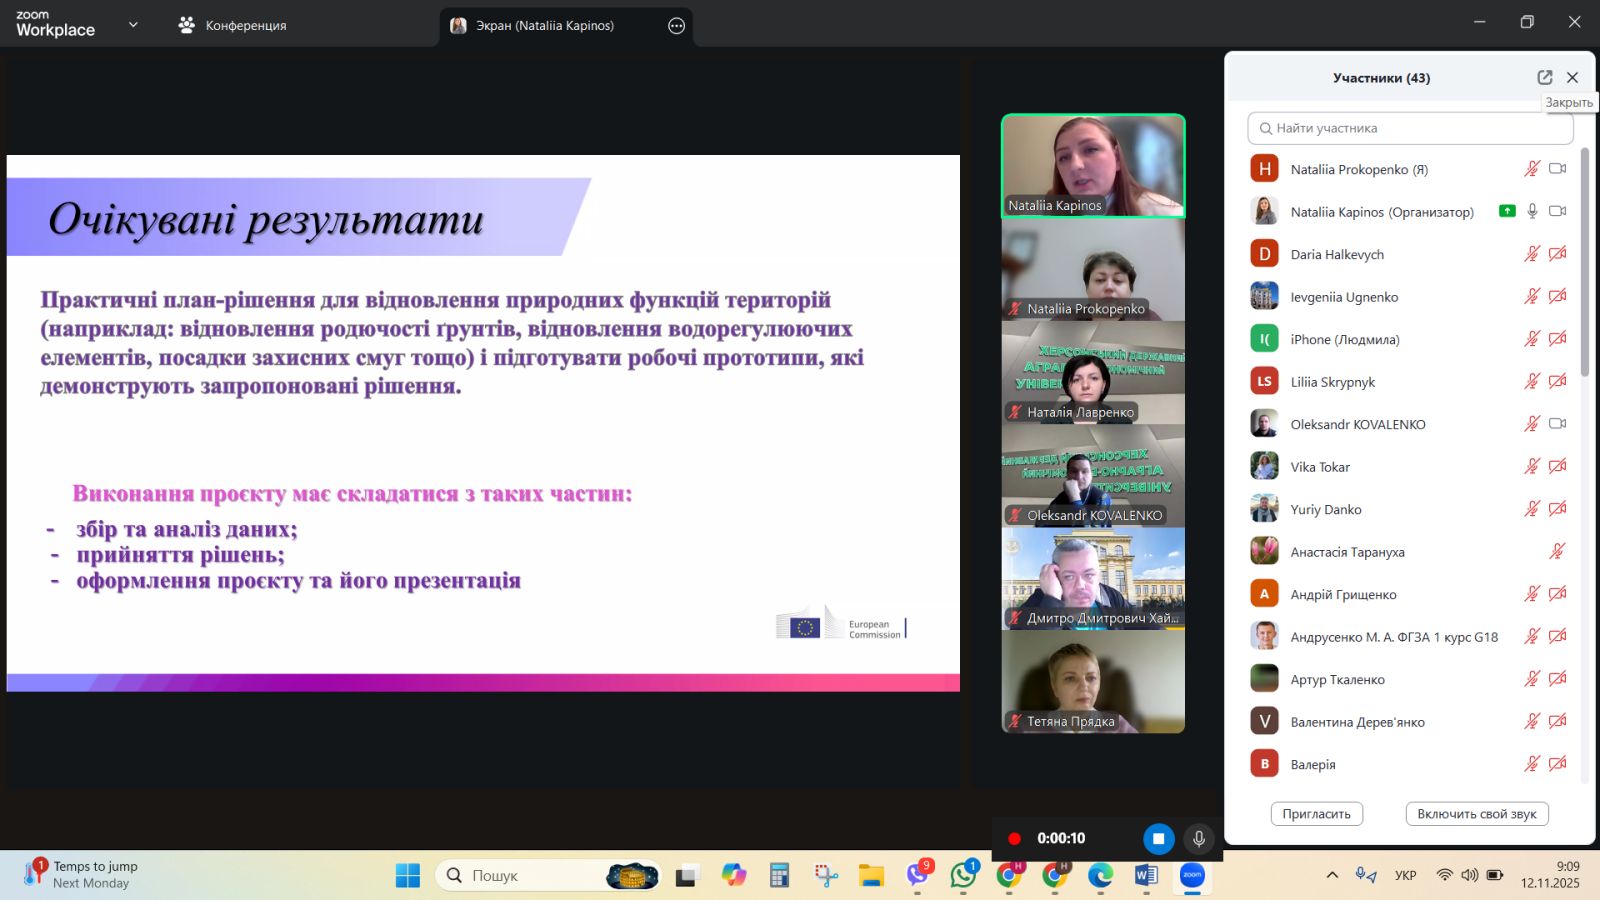Expand the Zoom Workplace dropdown arrow
1600x900 pixels.
[x=133, y=25]
